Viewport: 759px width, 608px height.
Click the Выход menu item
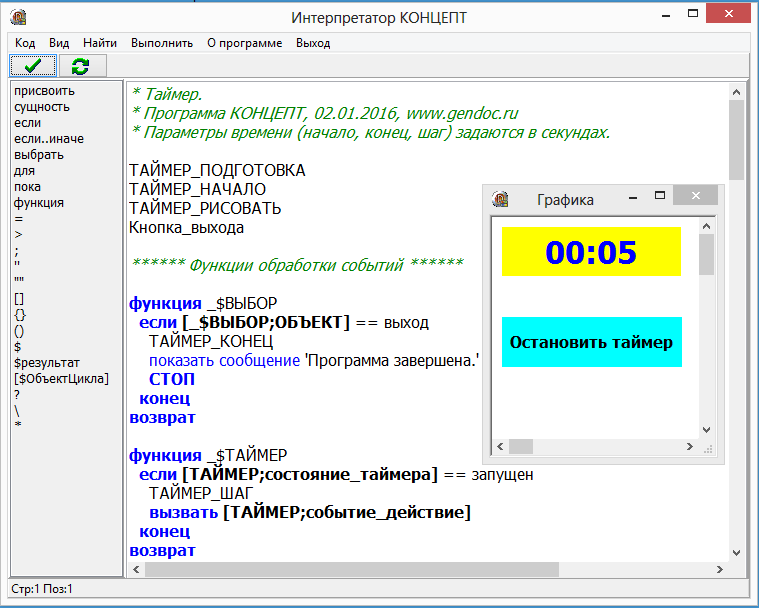click(313, 43)
